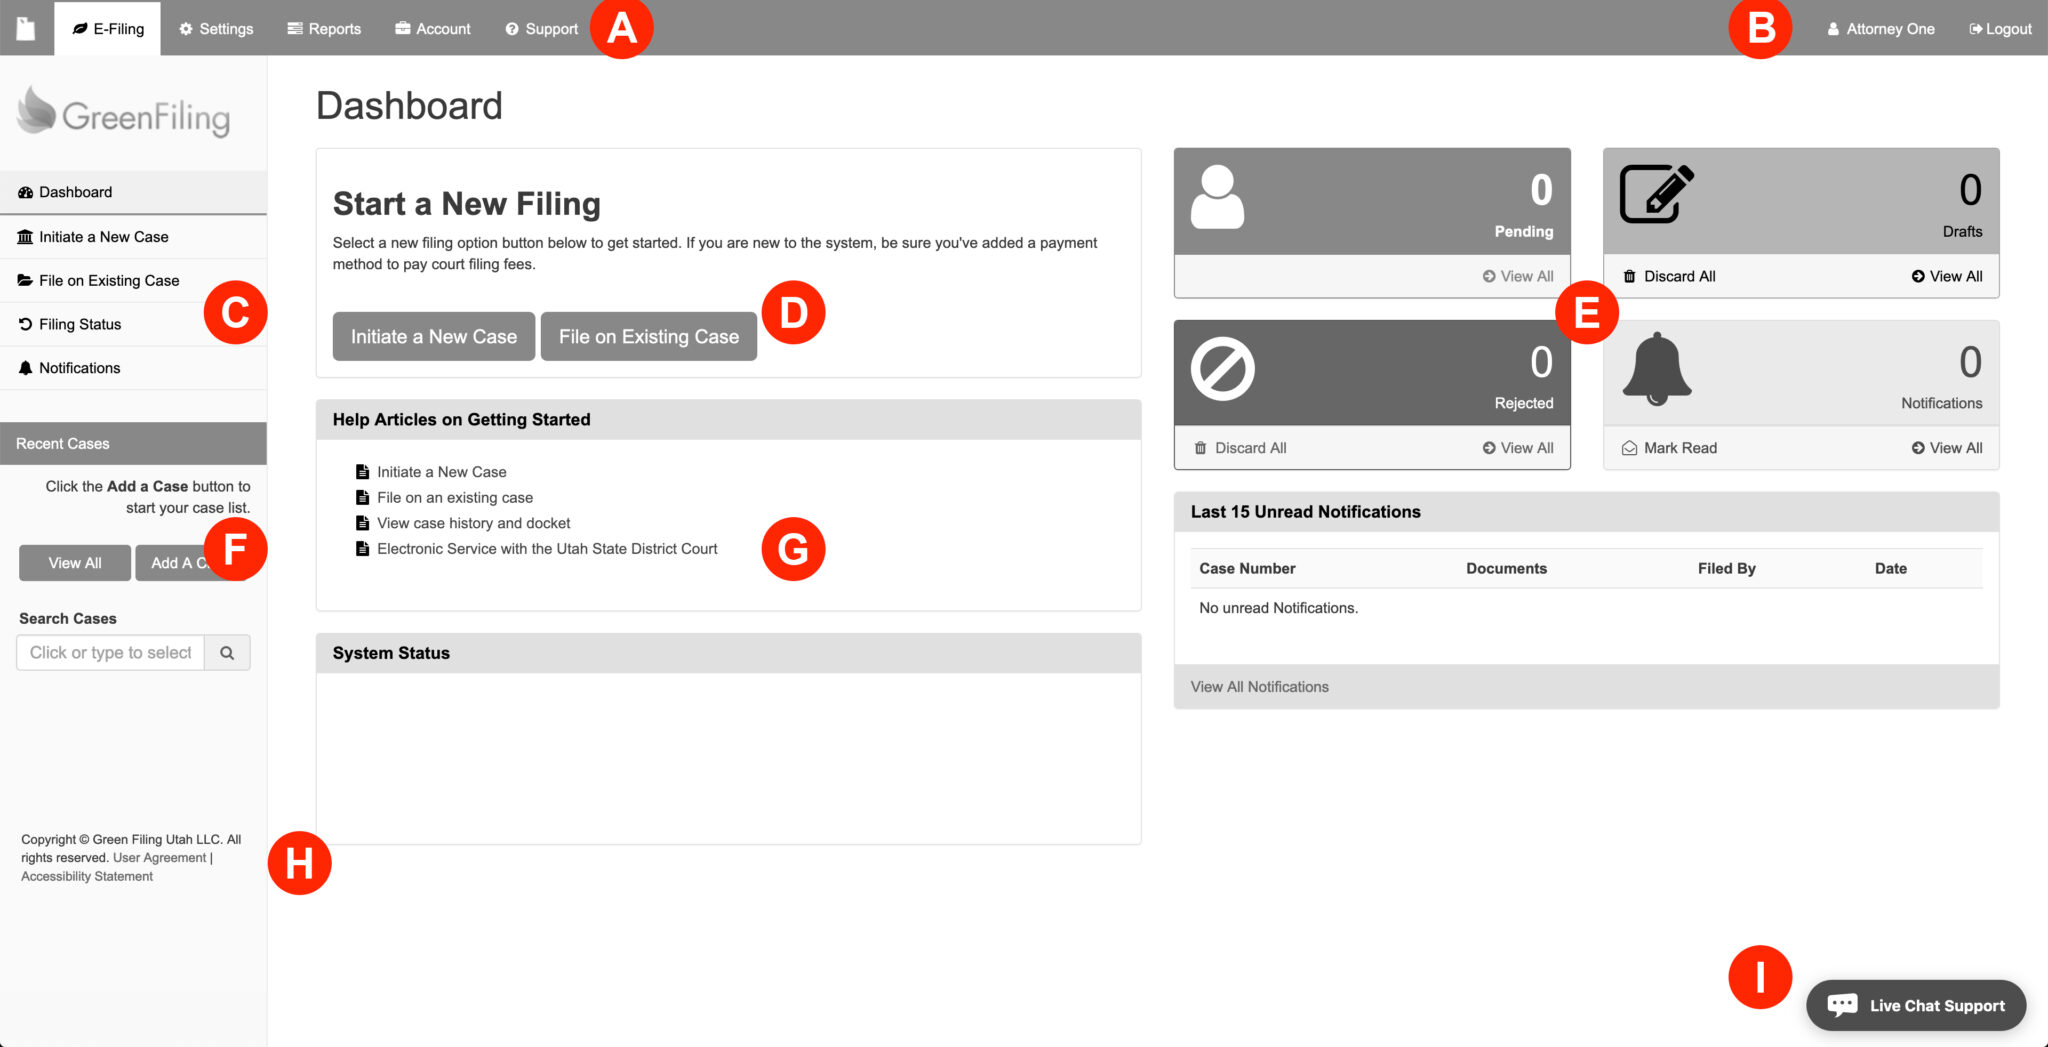
Task: Open the User Agreement link
Action: (x=158, y=857)
